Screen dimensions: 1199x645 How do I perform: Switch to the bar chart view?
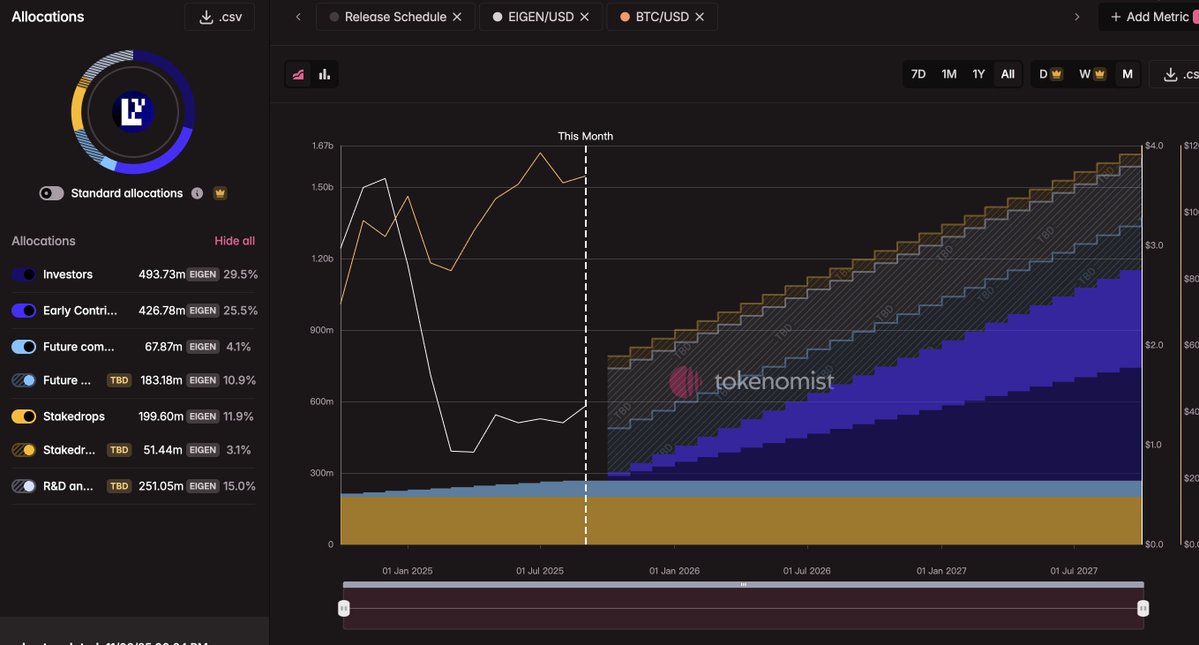tap(325, 74)
